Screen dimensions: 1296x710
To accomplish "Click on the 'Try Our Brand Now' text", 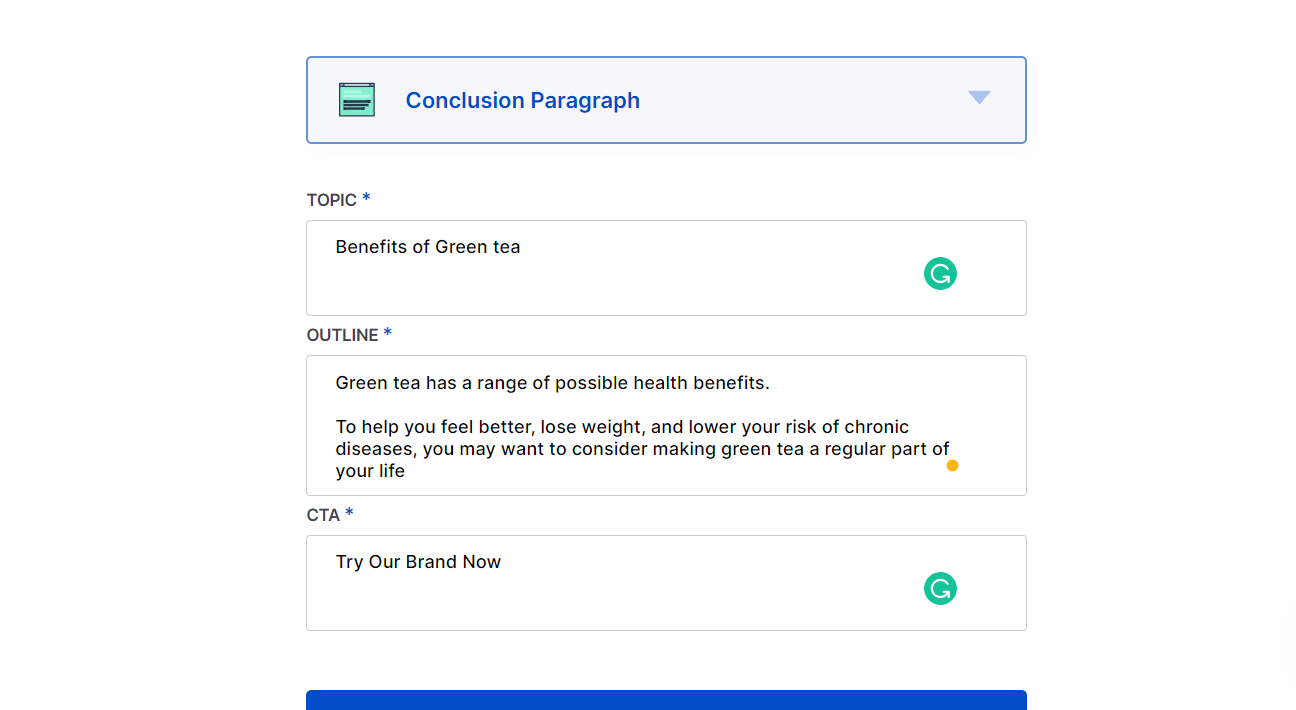I will tap(418, 562).
